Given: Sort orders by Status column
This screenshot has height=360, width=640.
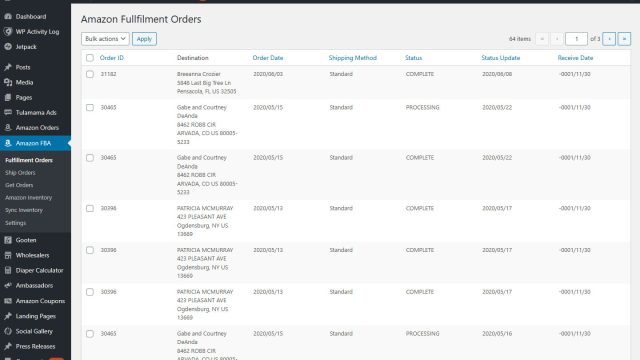Looking at the screenshot, I should click(413, 58).
